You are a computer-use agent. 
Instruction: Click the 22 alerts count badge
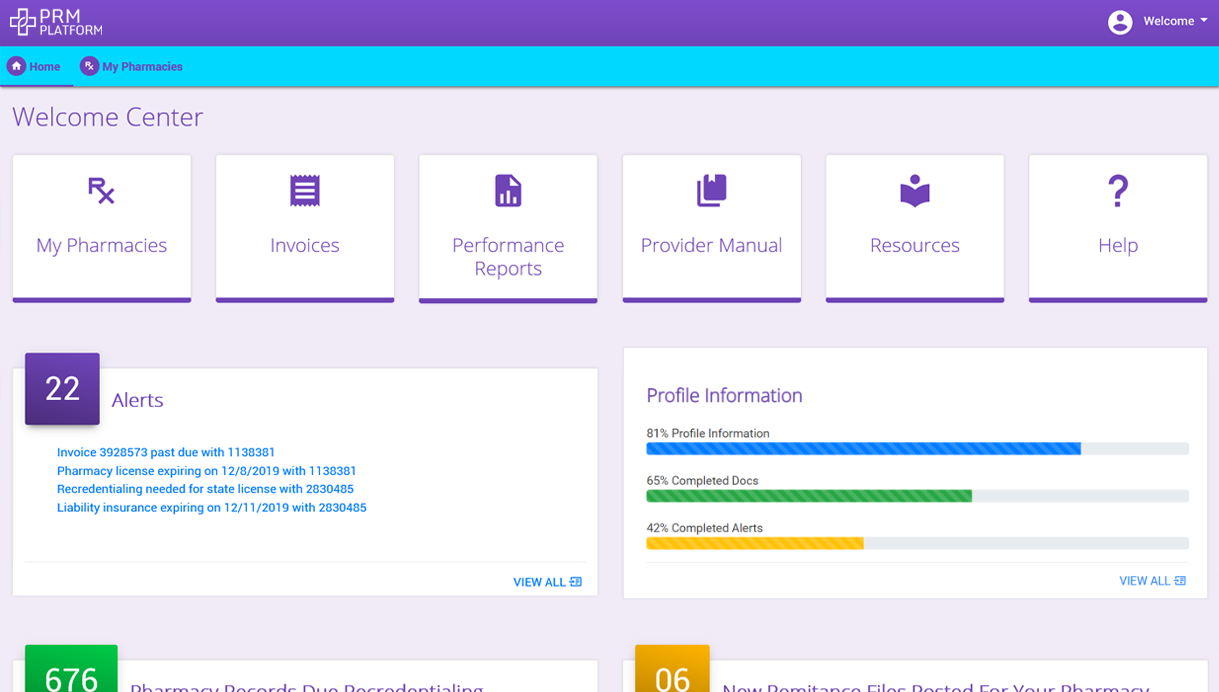click(x=61, y=389)
